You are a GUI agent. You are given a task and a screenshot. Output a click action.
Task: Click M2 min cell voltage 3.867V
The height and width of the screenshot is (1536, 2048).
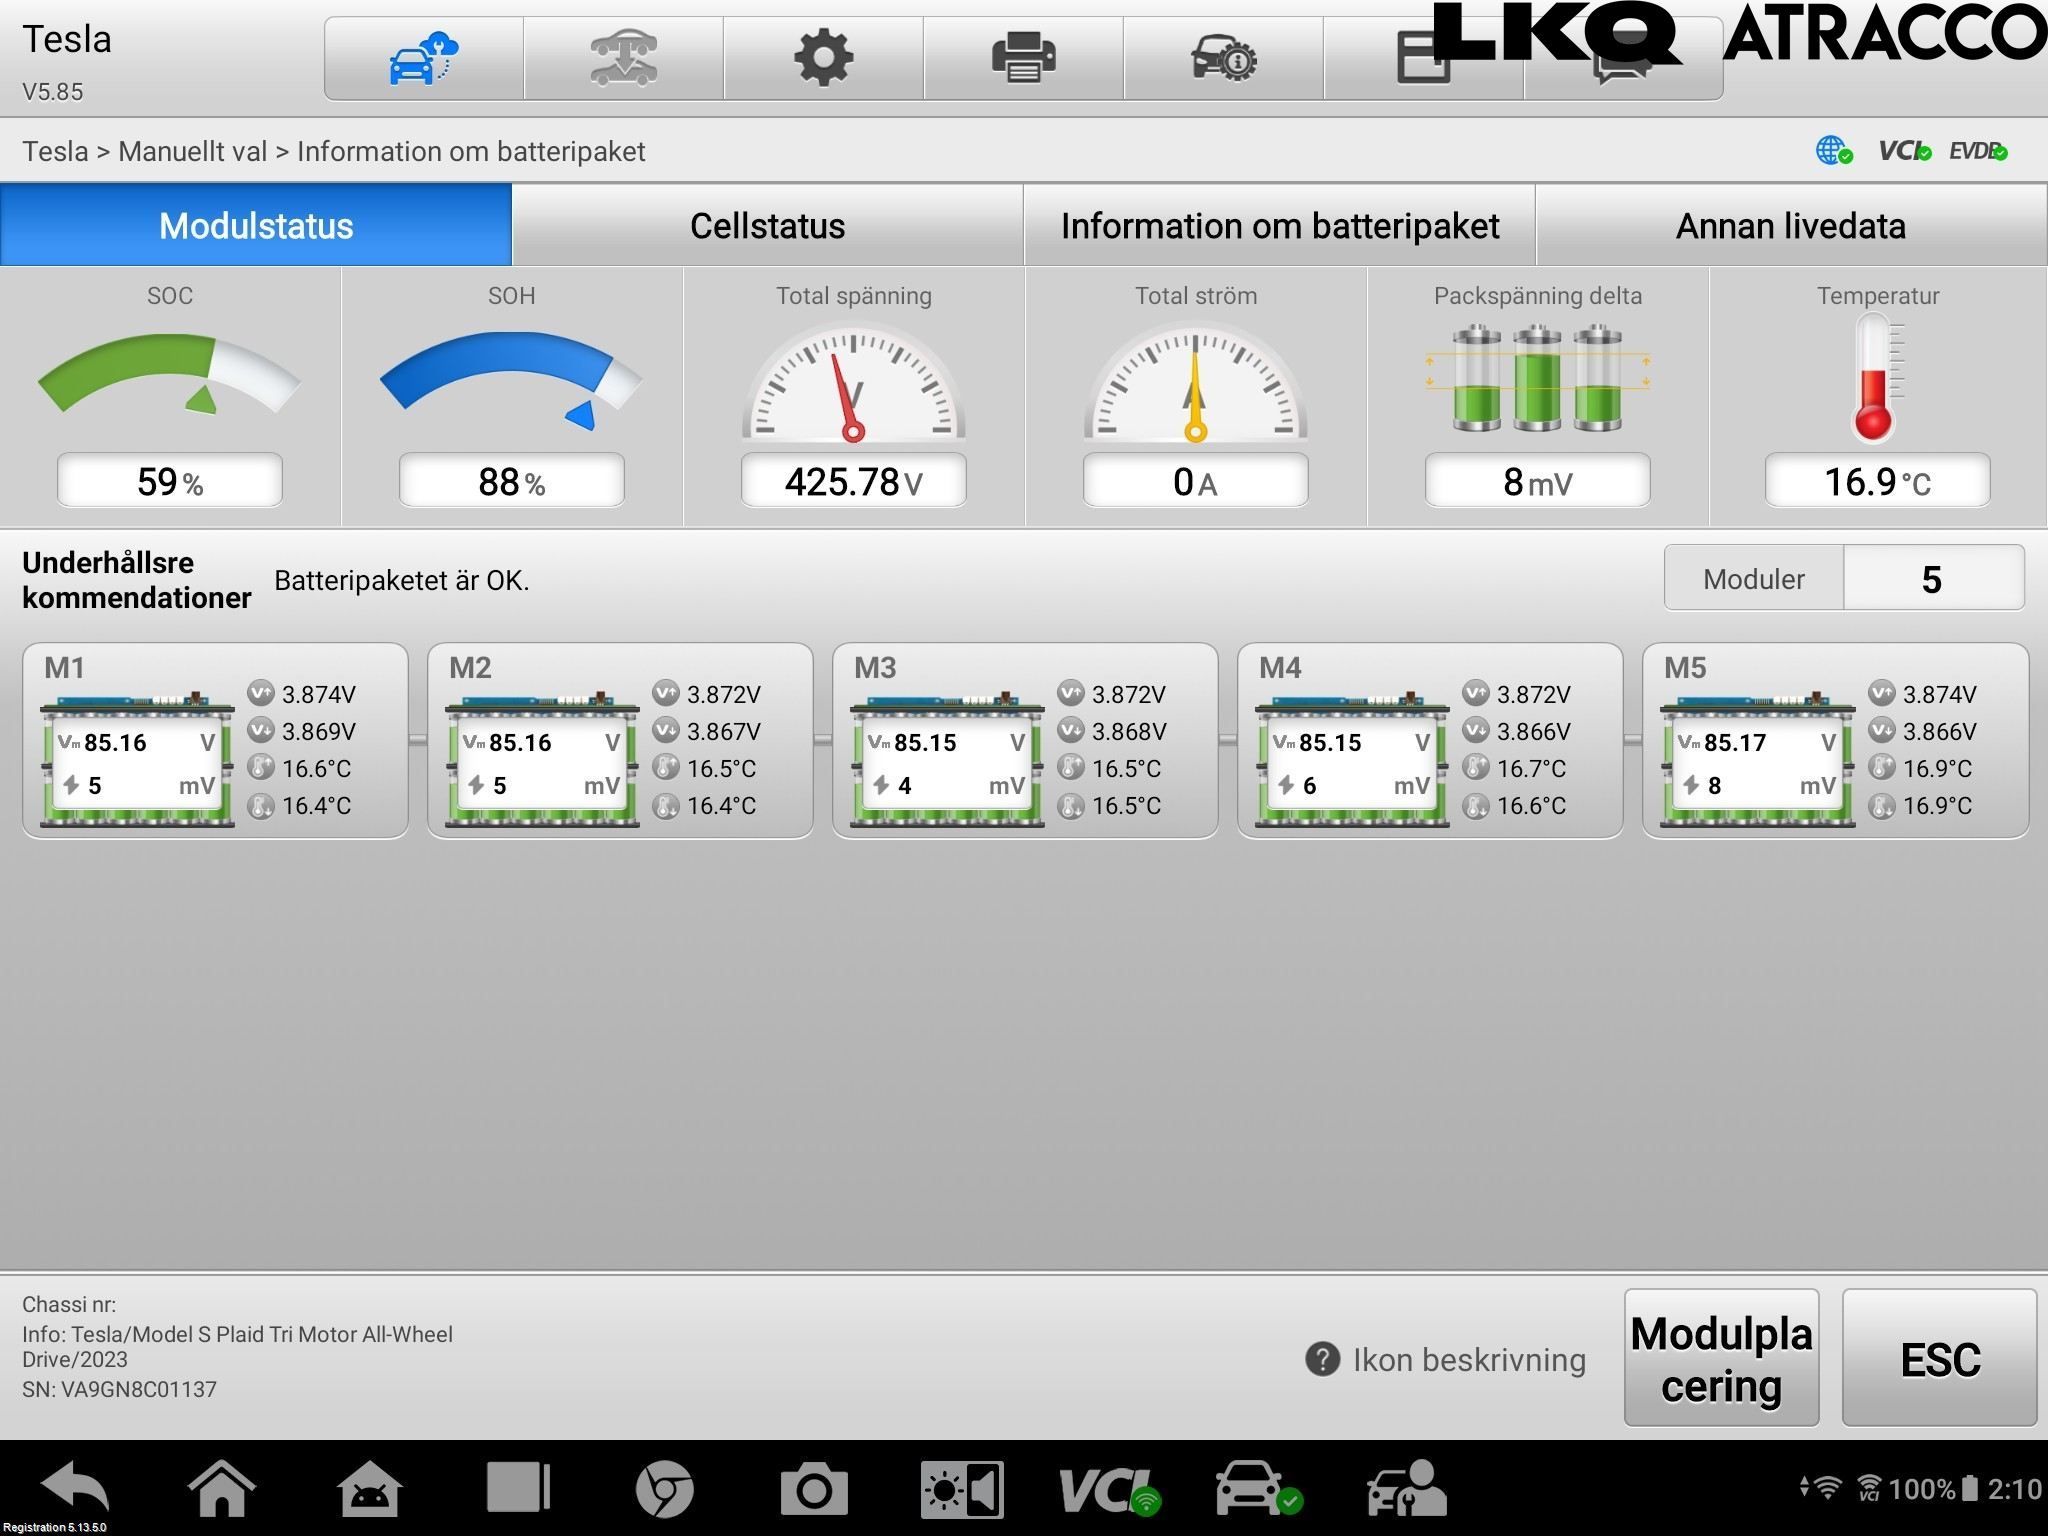724,731
